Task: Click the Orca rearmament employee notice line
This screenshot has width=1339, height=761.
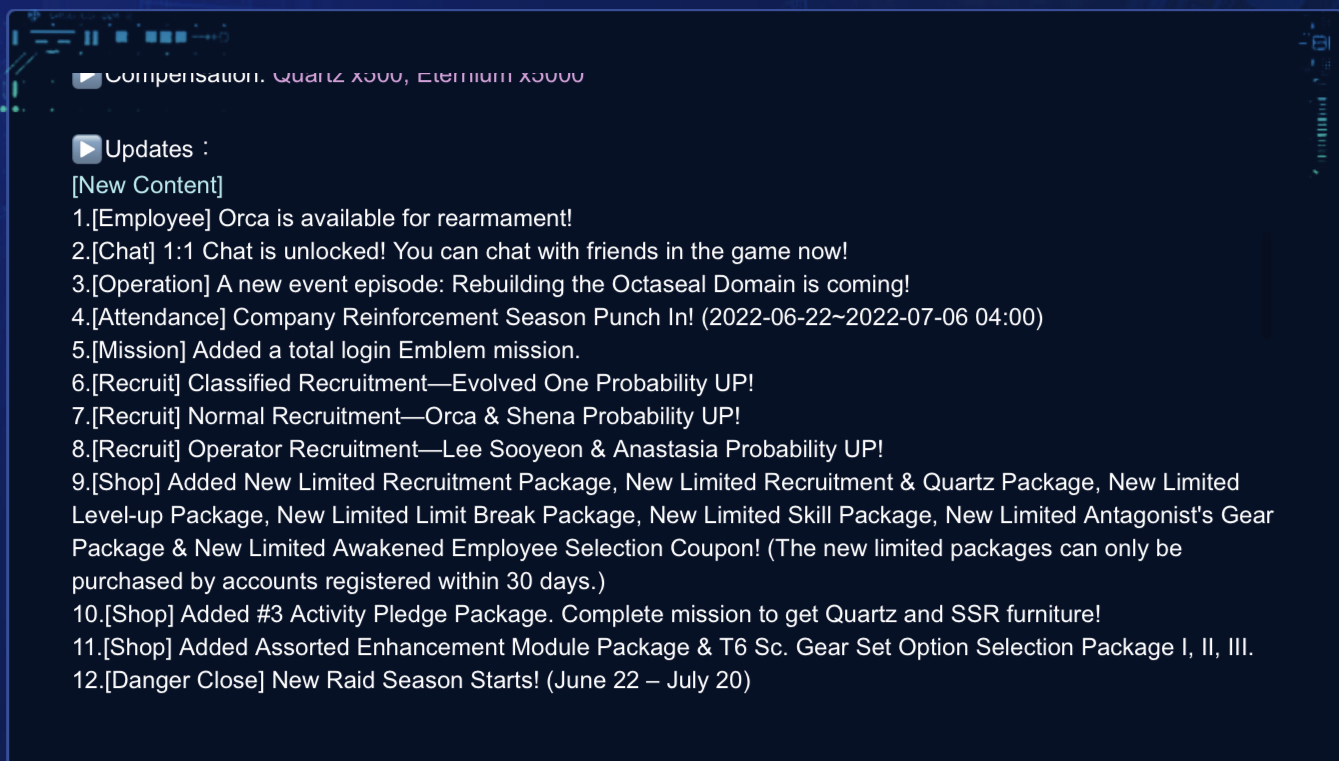Action: point(322,218)
